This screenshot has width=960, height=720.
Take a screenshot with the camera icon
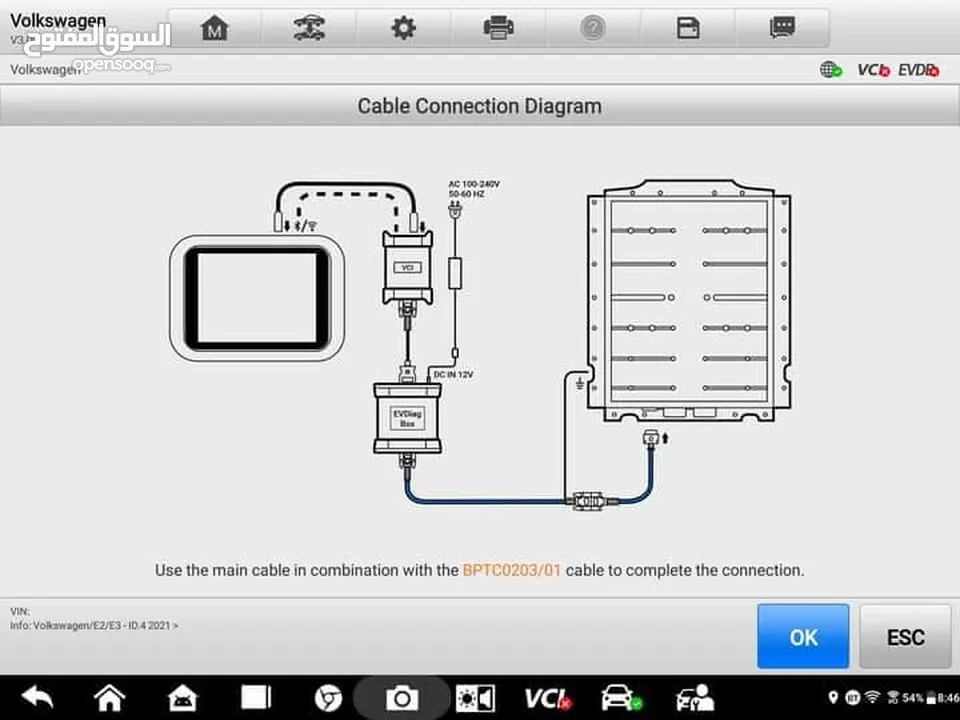[x=402, y=698]
